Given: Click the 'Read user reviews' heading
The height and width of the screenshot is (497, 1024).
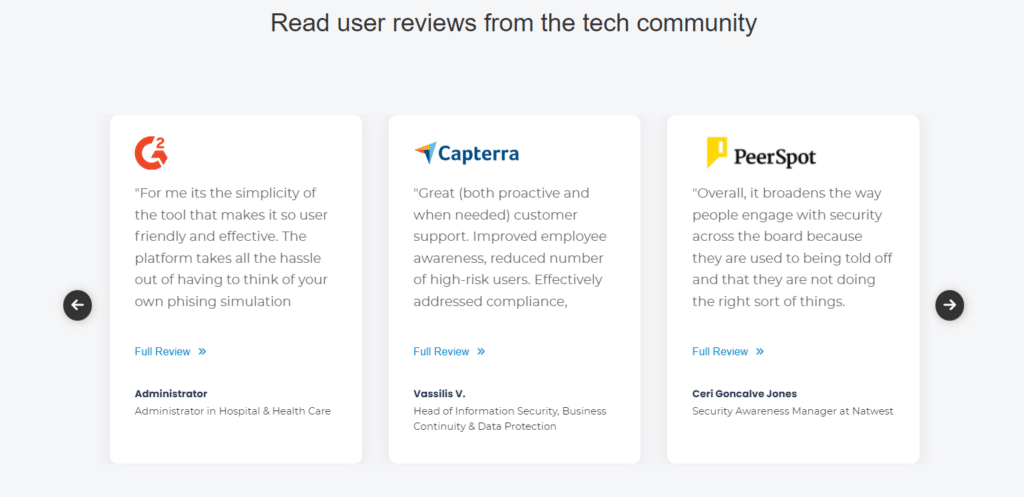Looking at the screenshot, I should click(x=513, y=23).
